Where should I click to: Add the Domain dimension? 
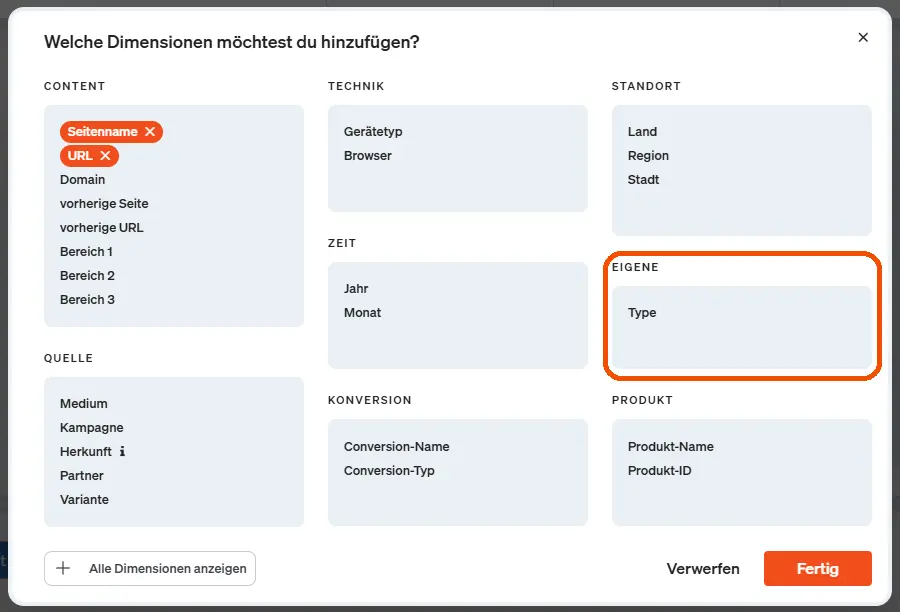[x=82, y=180]
